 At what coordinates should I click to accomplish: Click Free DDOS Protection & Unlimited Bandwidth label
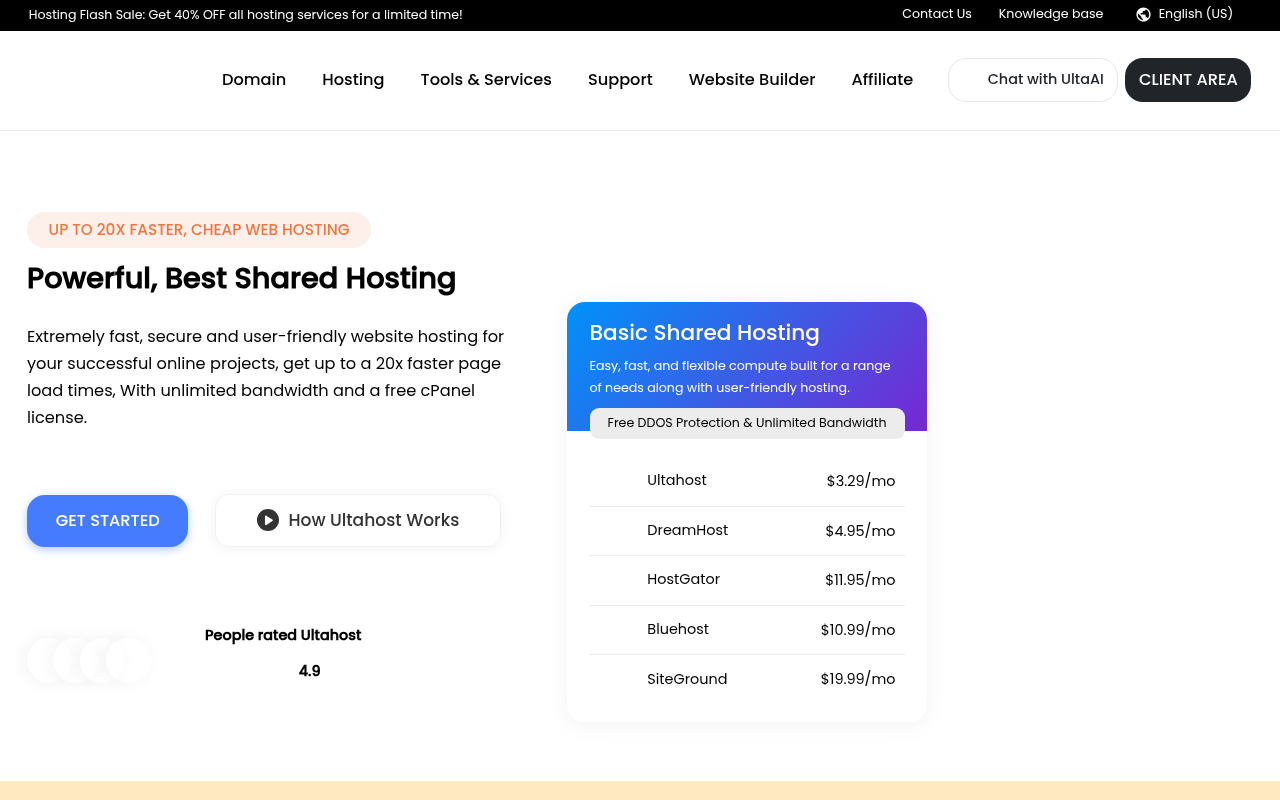(747, 423)
